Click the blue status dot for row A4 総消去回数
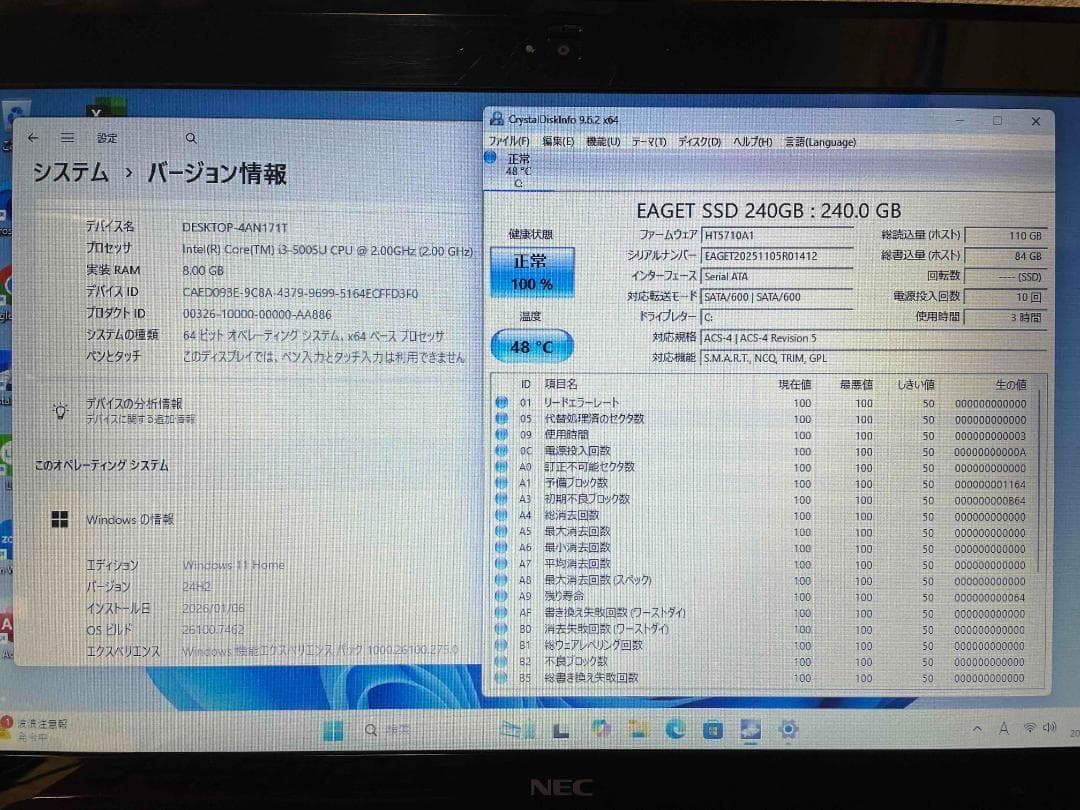1080x810 pixels. 502,516
